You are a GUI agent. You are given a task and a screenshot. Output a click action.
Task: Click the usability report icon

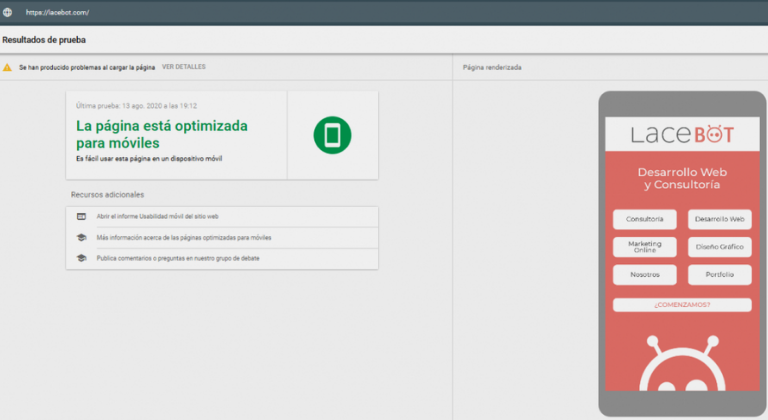pos(81,217)
